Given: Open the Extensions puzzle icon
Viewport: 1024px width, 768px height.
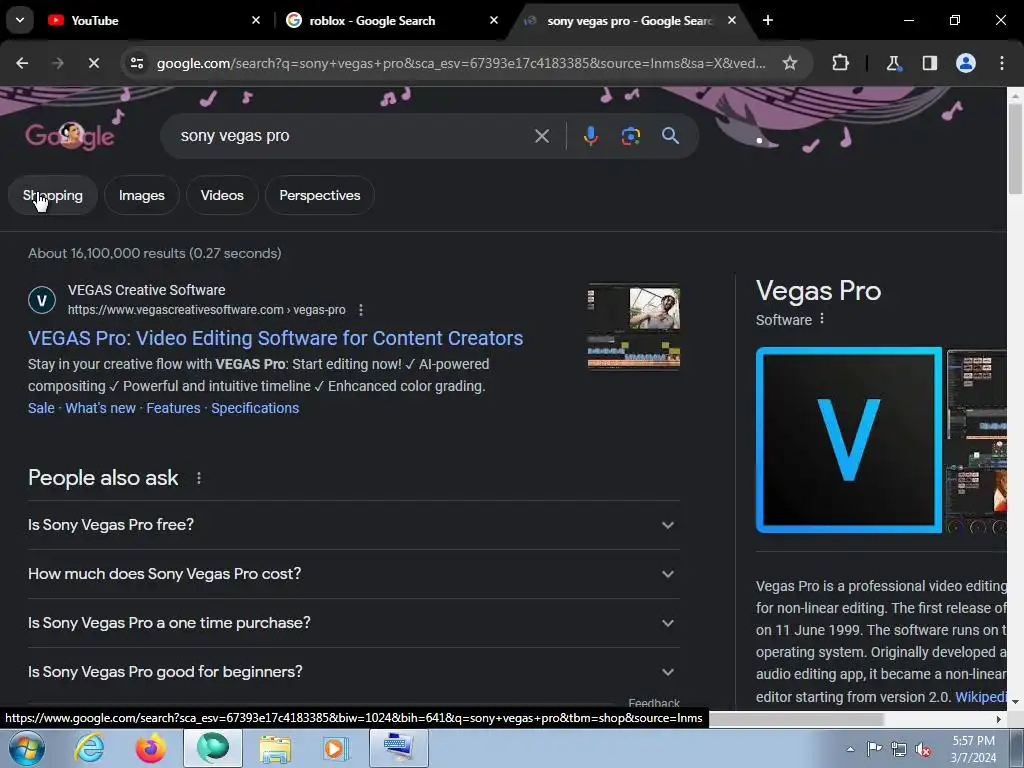Looking at the screenshot, I should (840, 63).
